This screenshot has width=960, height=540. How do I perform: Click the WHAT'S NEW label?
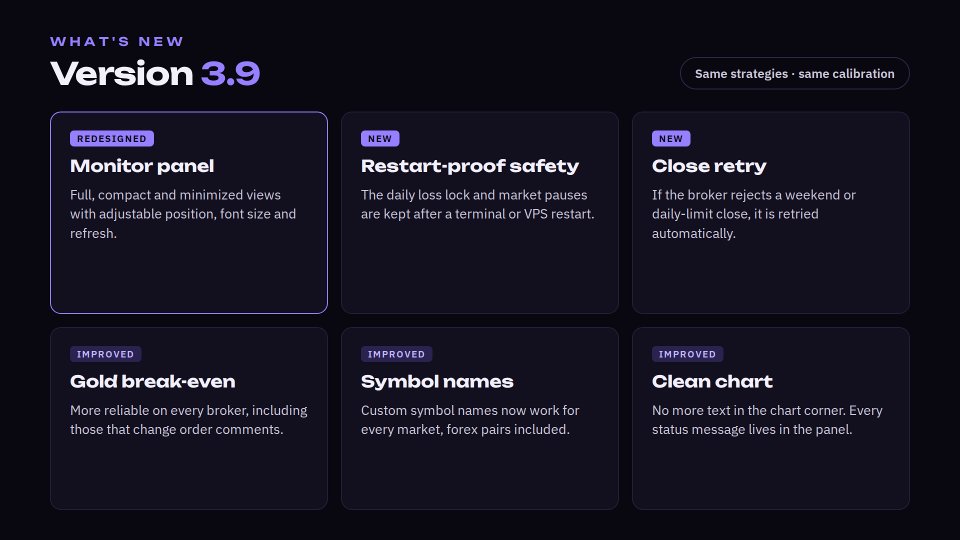coord(117,42)
